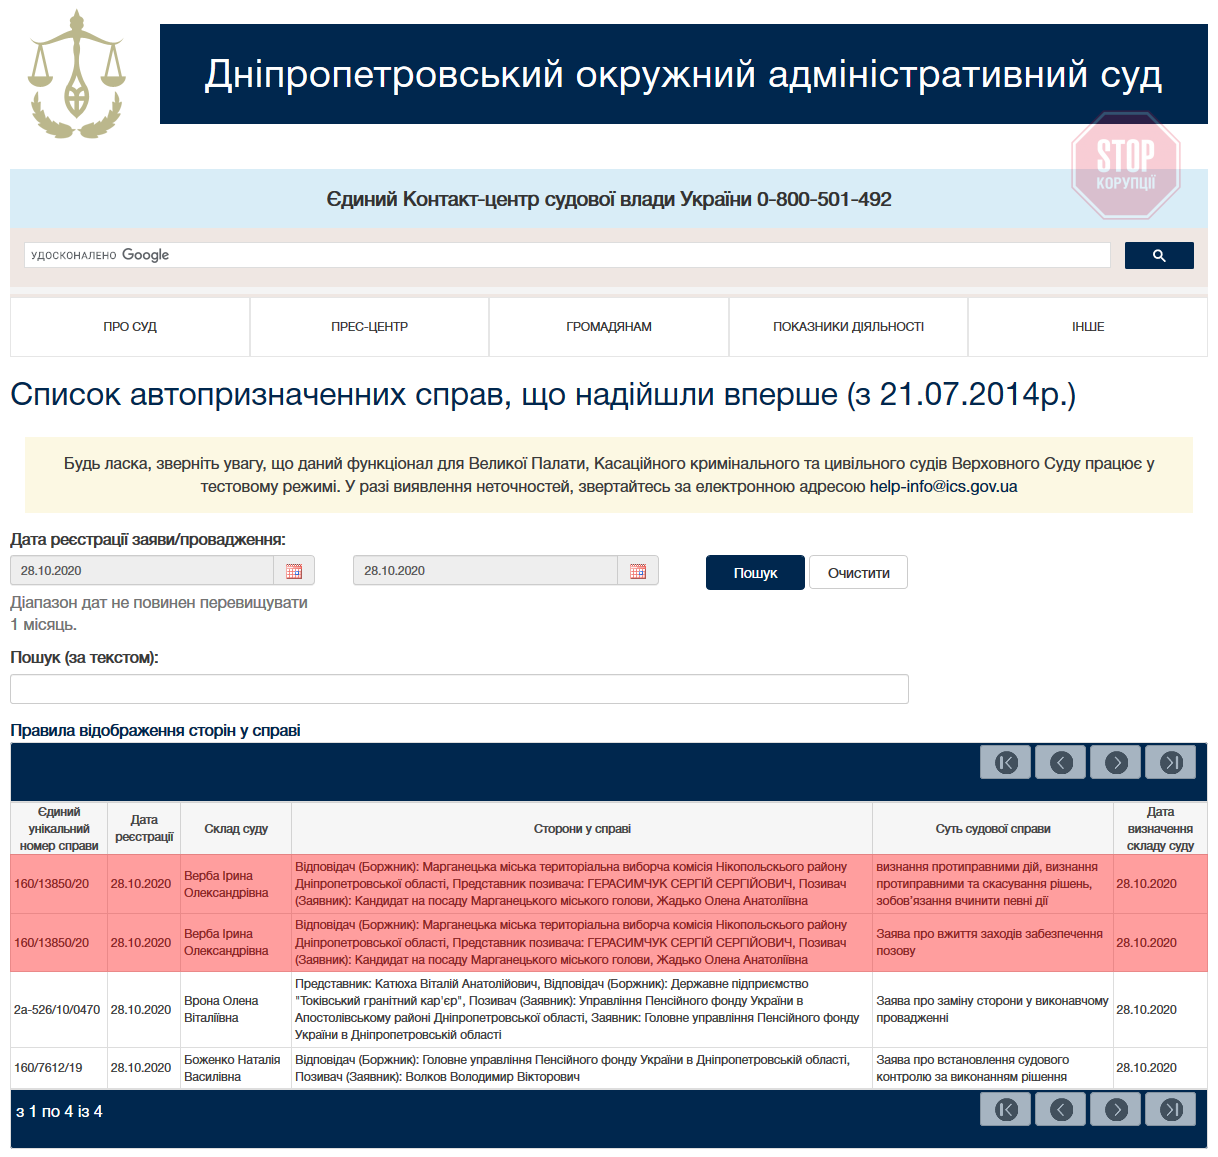
Task: Click the magnifier icon to run site search
Action: (1158, 255)
